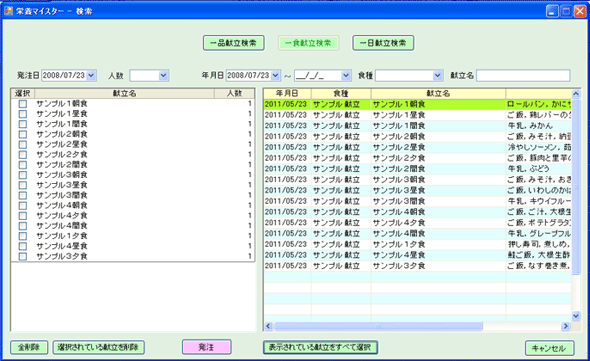Select サンプル4昼食 row in right table
Viewport: 590px width, 361px height.
pyautogui.click(x=417, y=255)
